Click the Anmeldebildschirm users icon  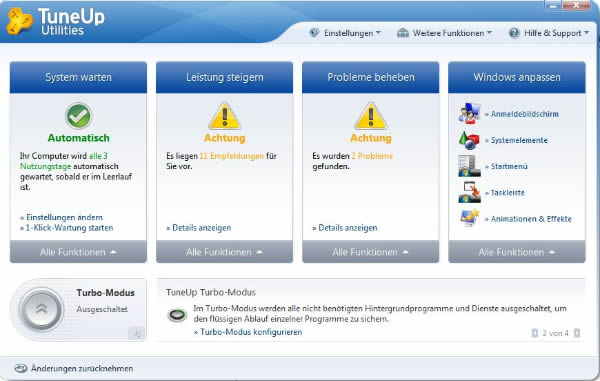click(x=469, y=113)
